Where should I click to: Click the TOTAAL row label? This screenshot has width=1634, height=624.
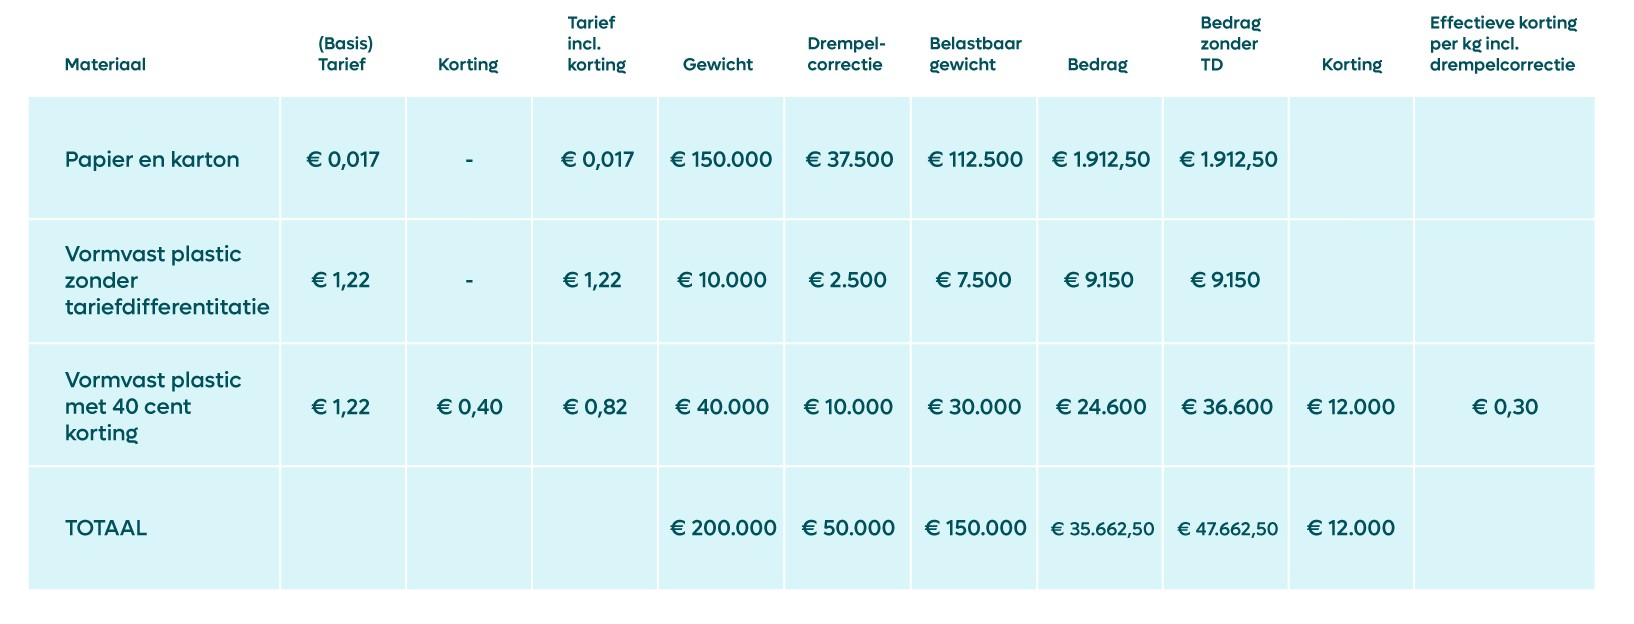tap(106, 528)
